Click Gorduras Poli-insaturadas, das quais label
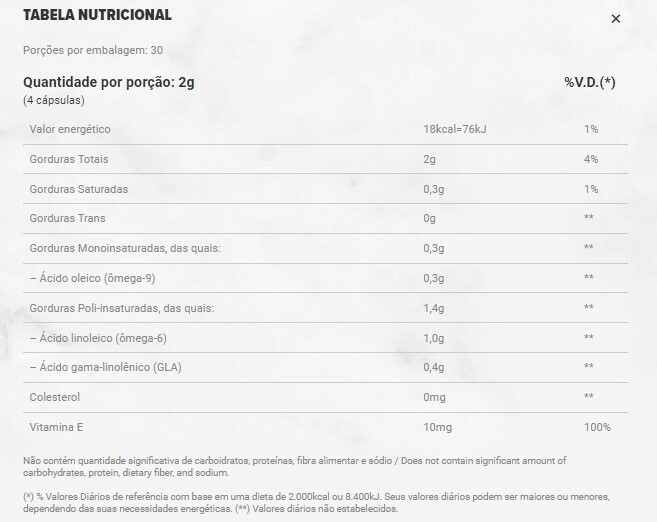 [122, 308]
